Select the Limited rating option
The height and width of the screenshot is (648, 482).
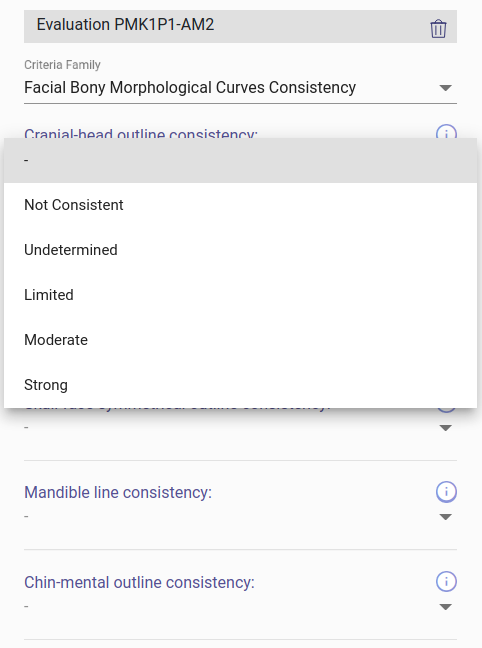(240, 295)
